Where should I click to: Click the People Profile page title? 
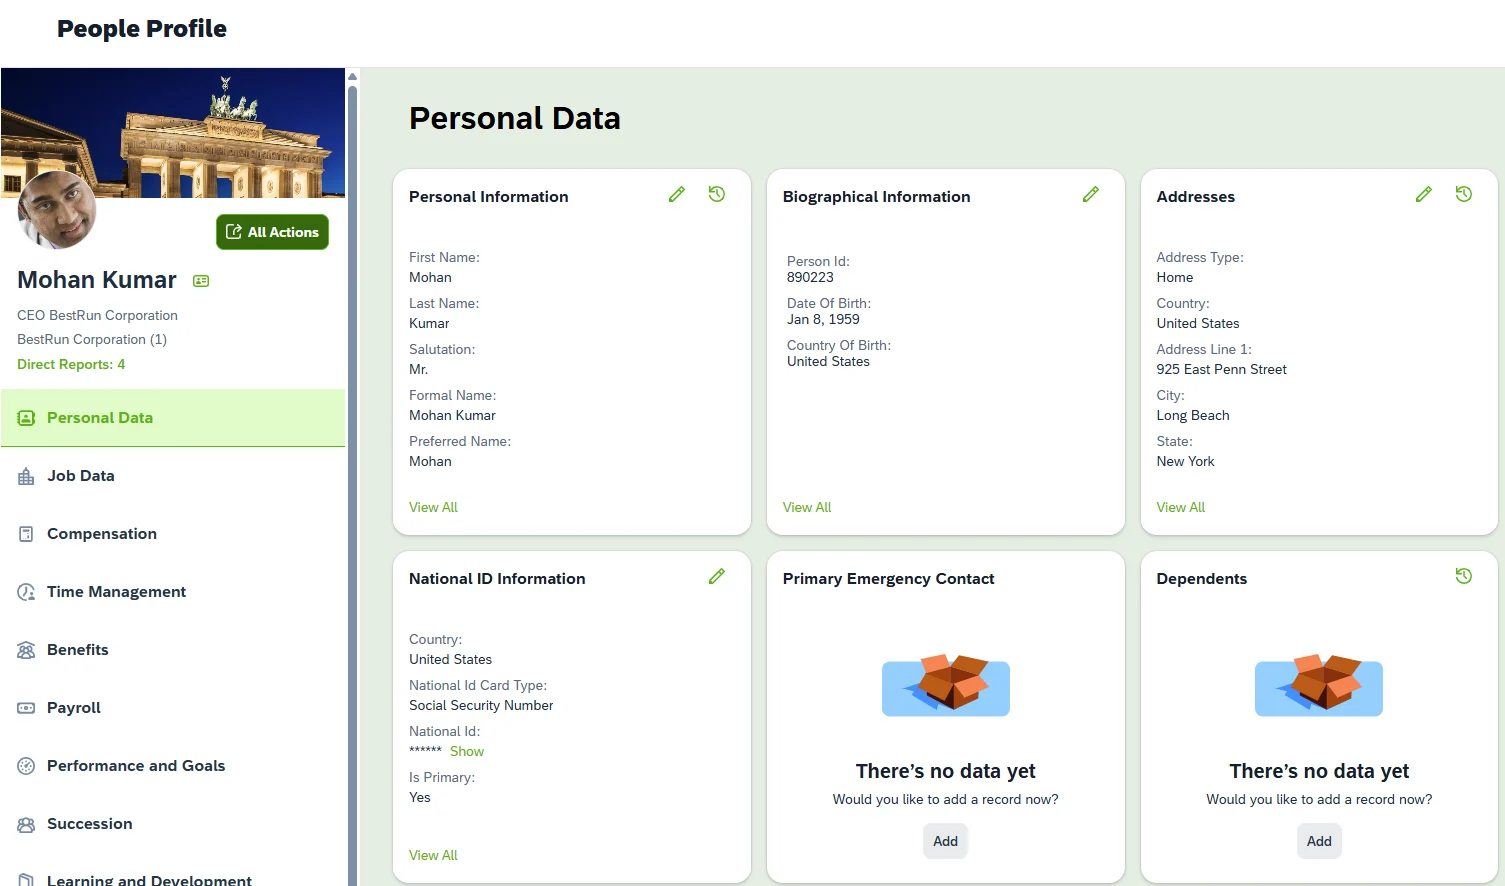click(142, 29)
